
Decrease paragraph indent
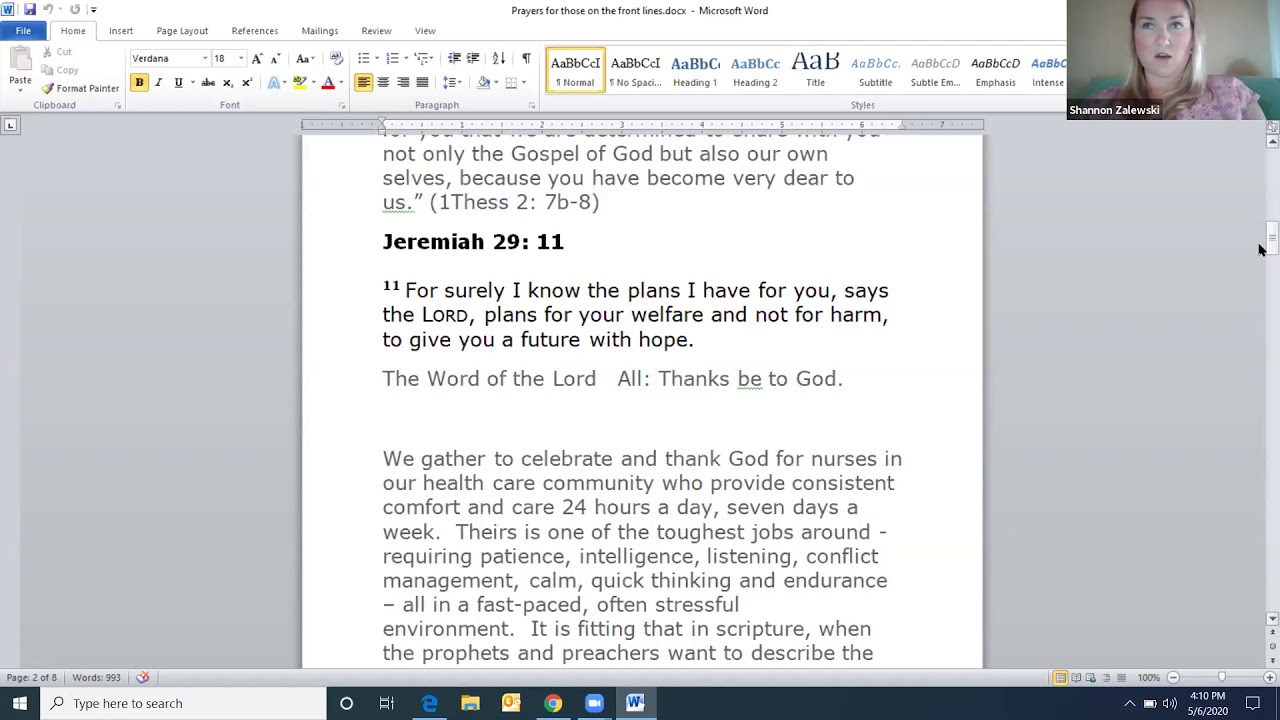click(454, 58)
